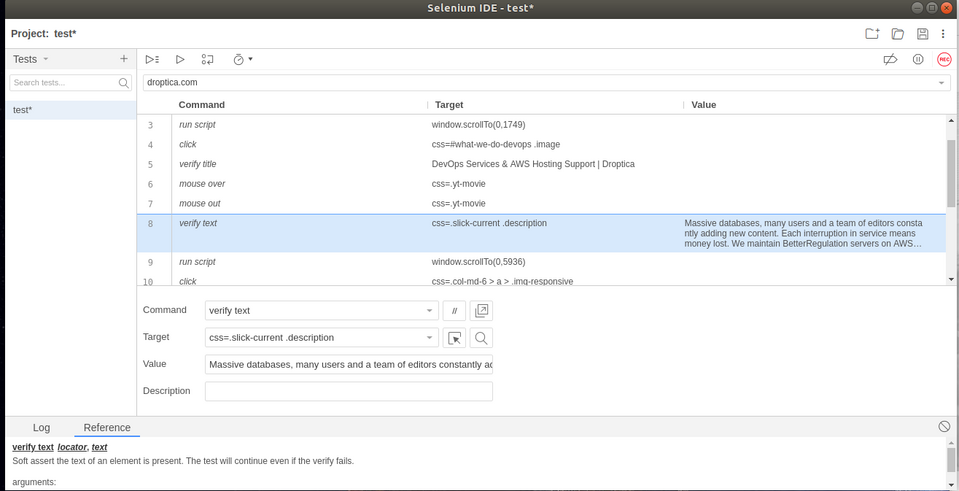
Task: Open the test execution speed control
Action: point(242,59)
